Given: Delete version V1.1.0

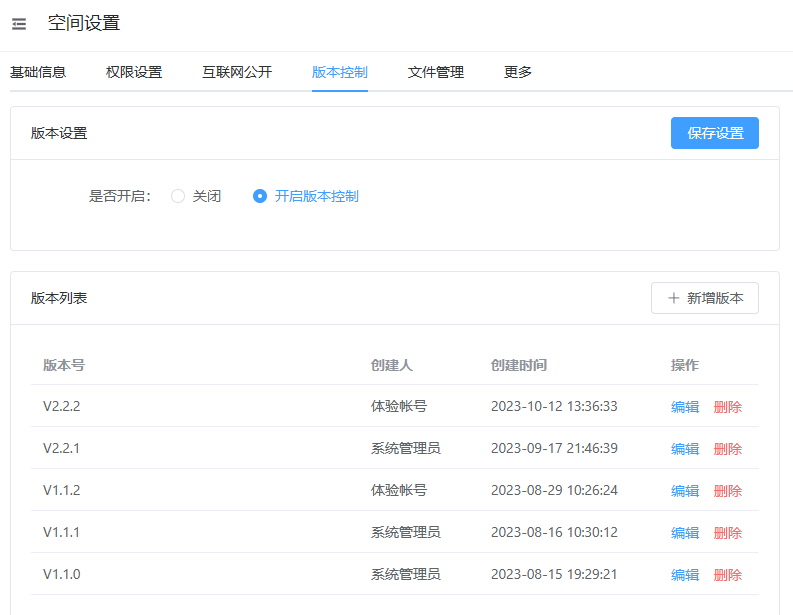Looking at the screenshot, I should (x=728, y=575).
